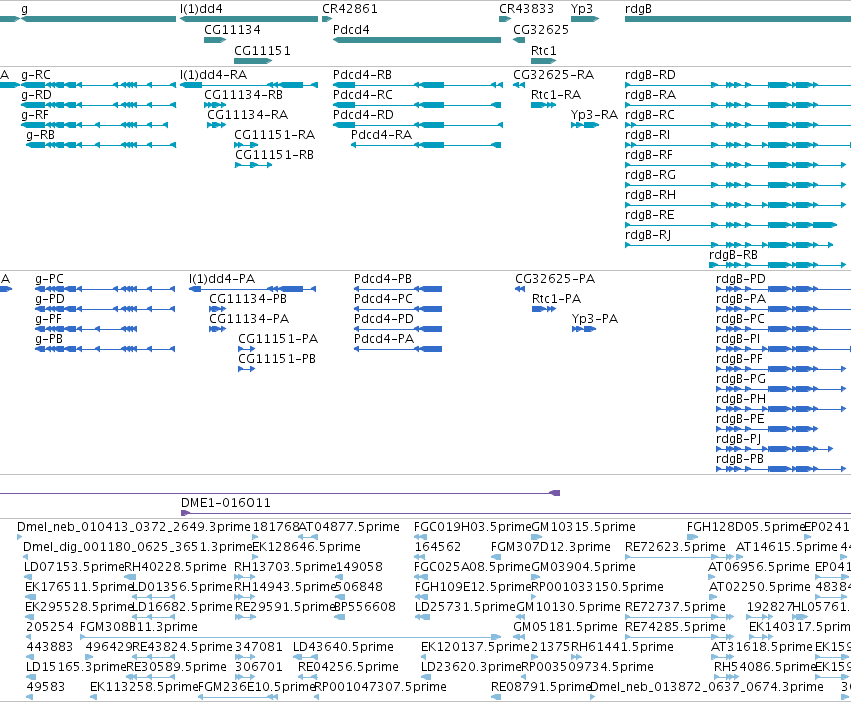Click transcript rdgB-RJ label
The image size is (851, 702).
(x=648, y=235)
